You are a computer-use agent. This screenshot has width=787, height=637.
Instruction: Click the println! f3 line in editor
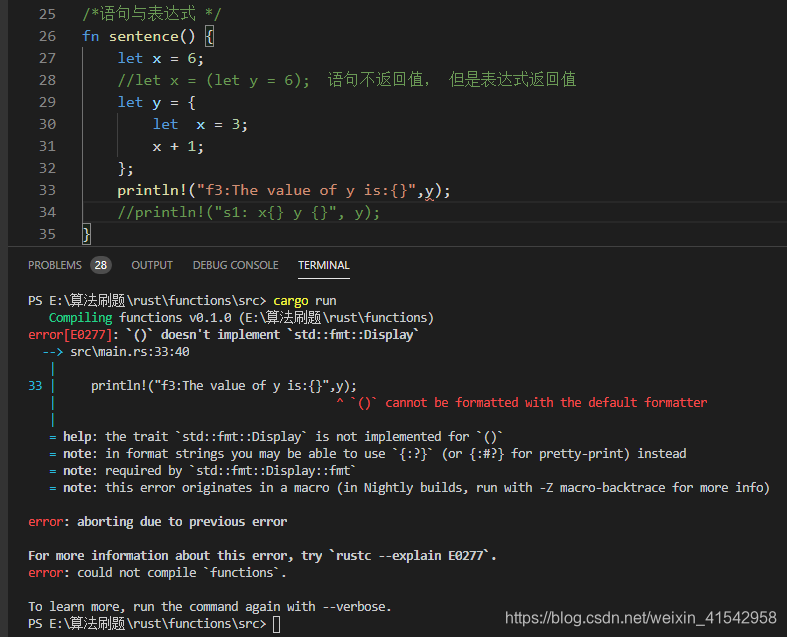pyautogui.click(x=284, y=190)
